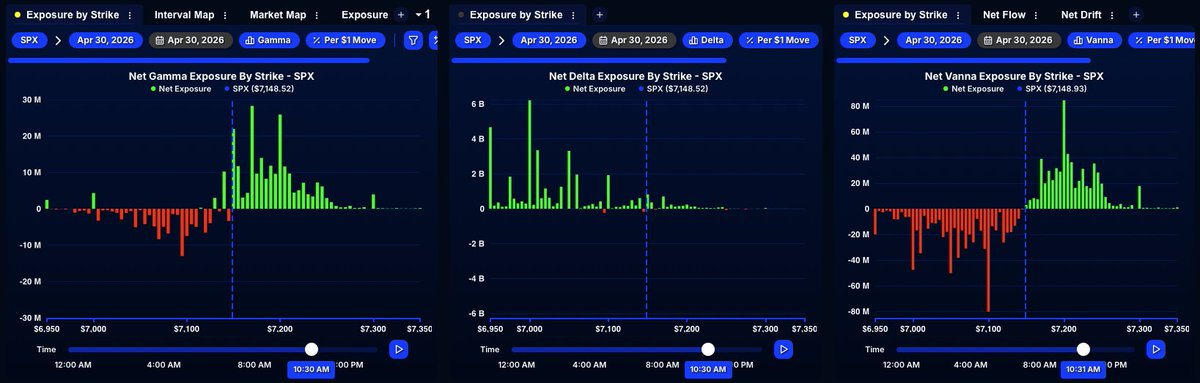
Task: Click 10:30 AM time marker in Delta panel
Action: coord(707,369)
